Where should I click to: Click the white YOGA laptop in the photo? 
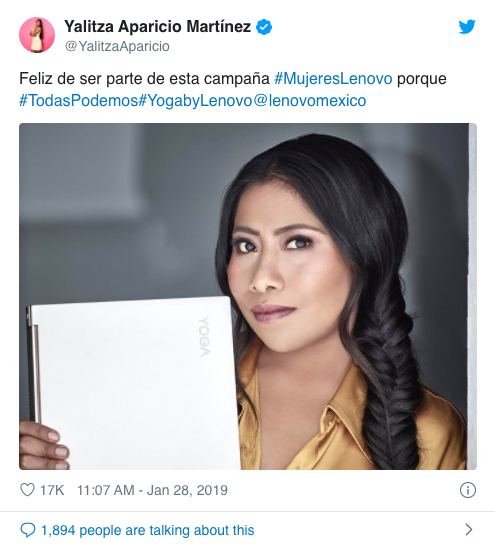(134, 383)
